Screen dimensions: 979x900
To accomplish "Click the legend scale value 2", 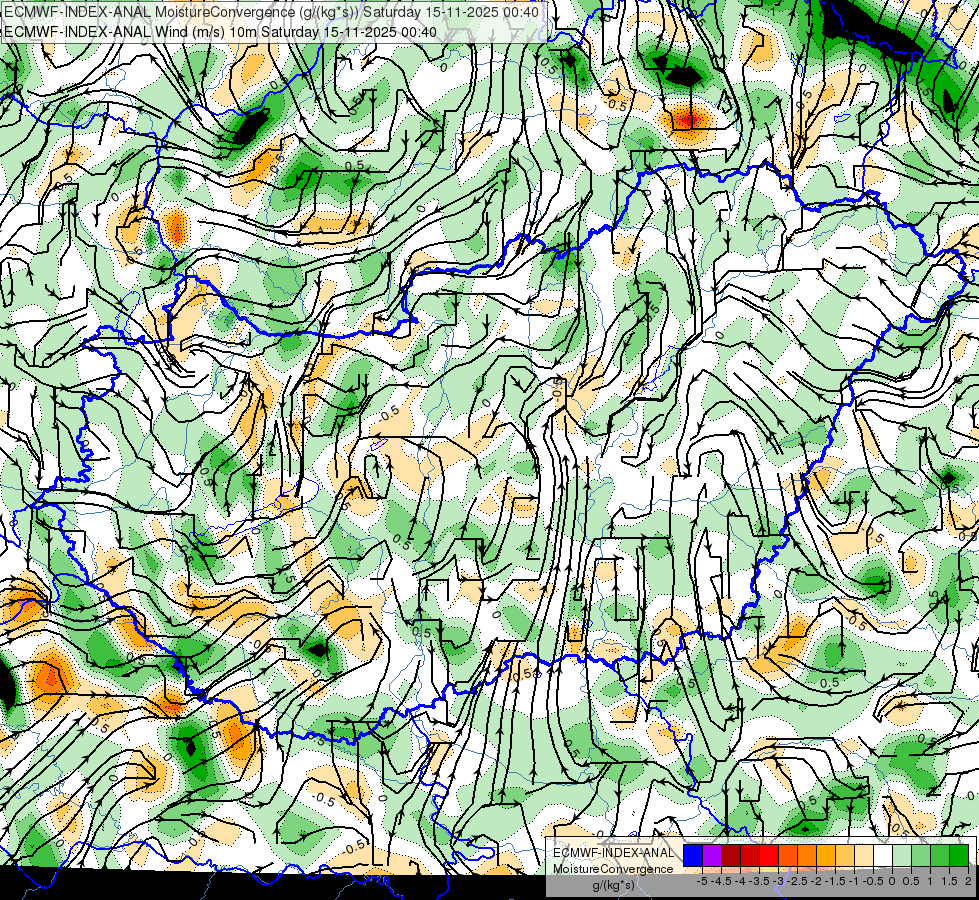I will click(968, 881).
